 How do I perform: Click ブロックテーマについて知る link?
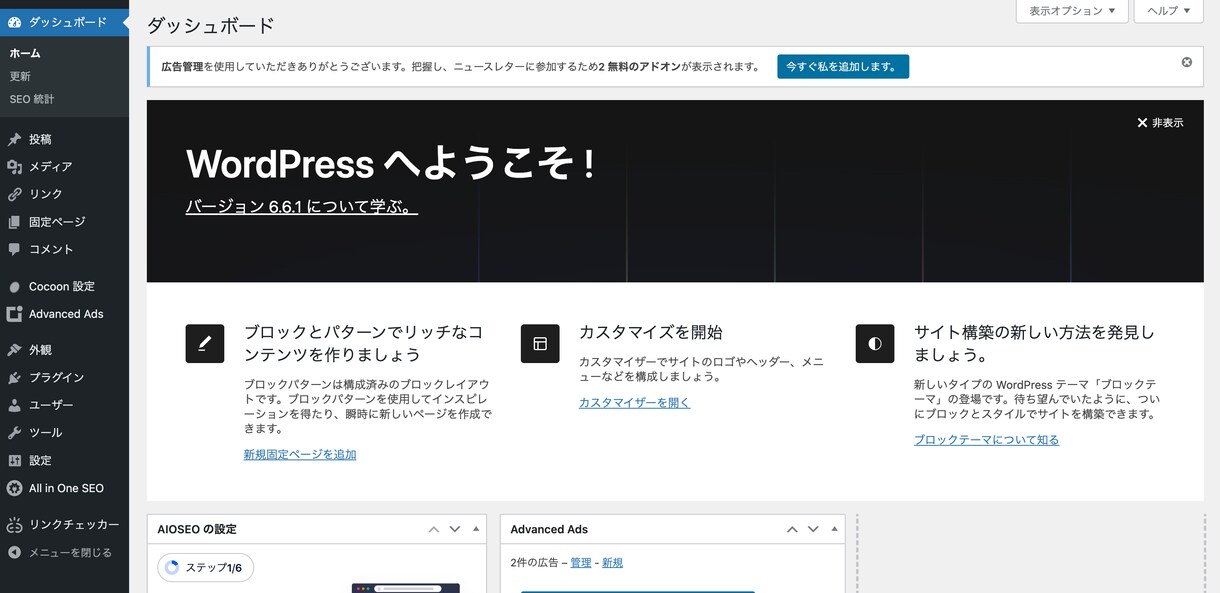click(986, 440)
